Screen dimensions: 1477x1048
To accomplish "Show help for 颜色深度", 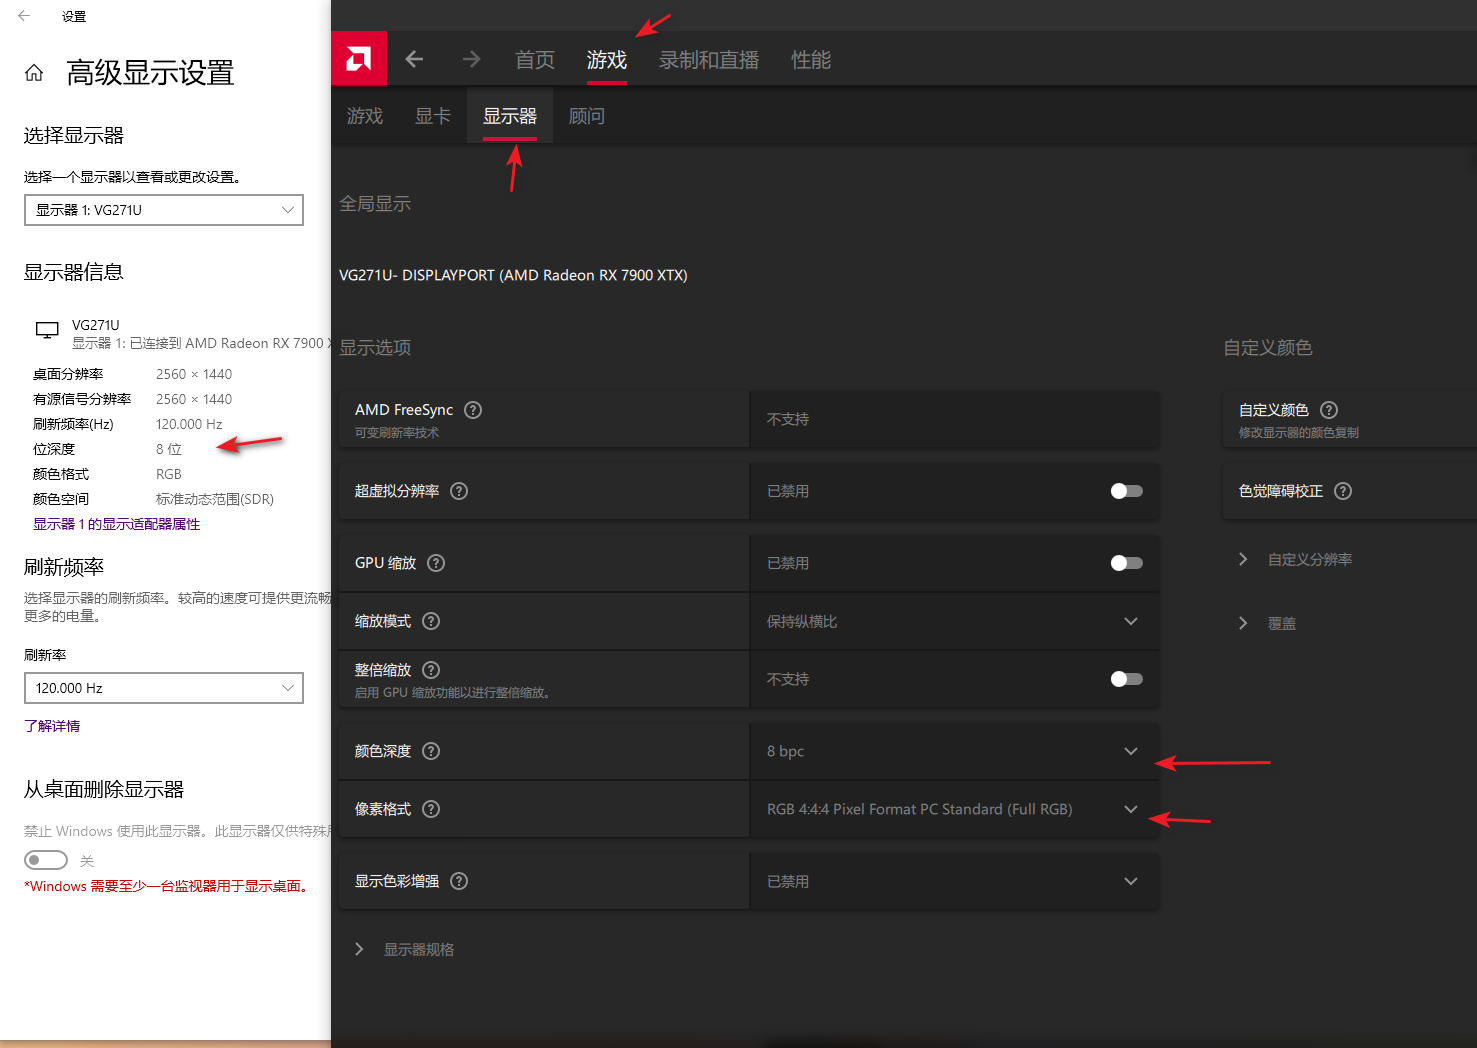I will tap(431, 751).
